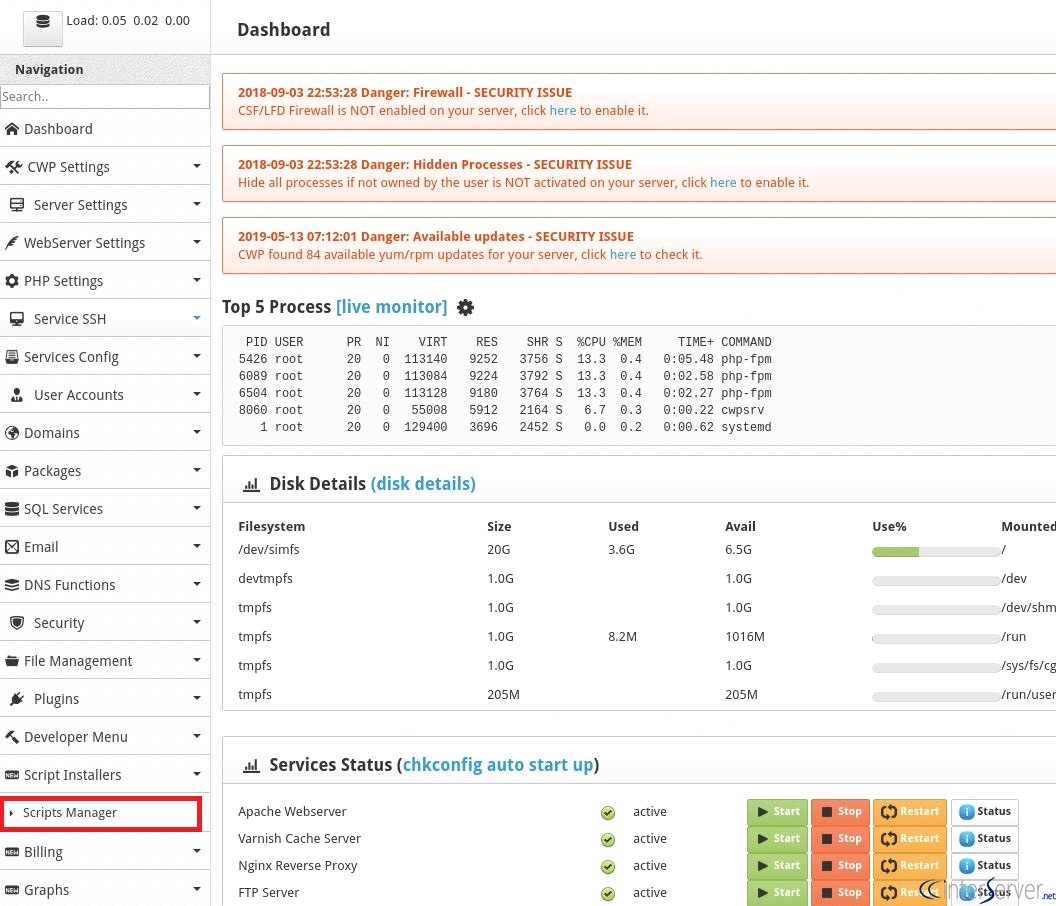Screen dimensions: 1056x906
Task: Click the hammer icon for Developer Menu
Action: [x=11, y=737]
